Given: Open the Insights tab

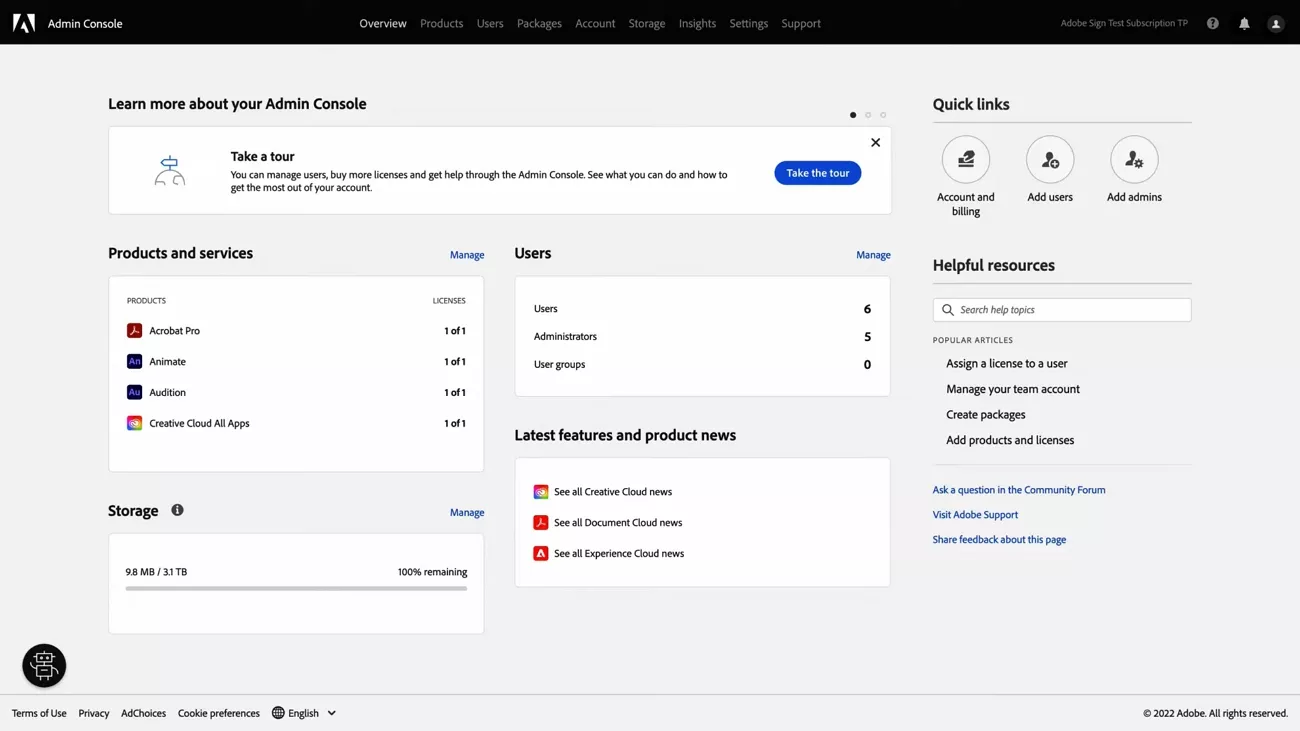Looking at the screenshot, I should 697,23.
